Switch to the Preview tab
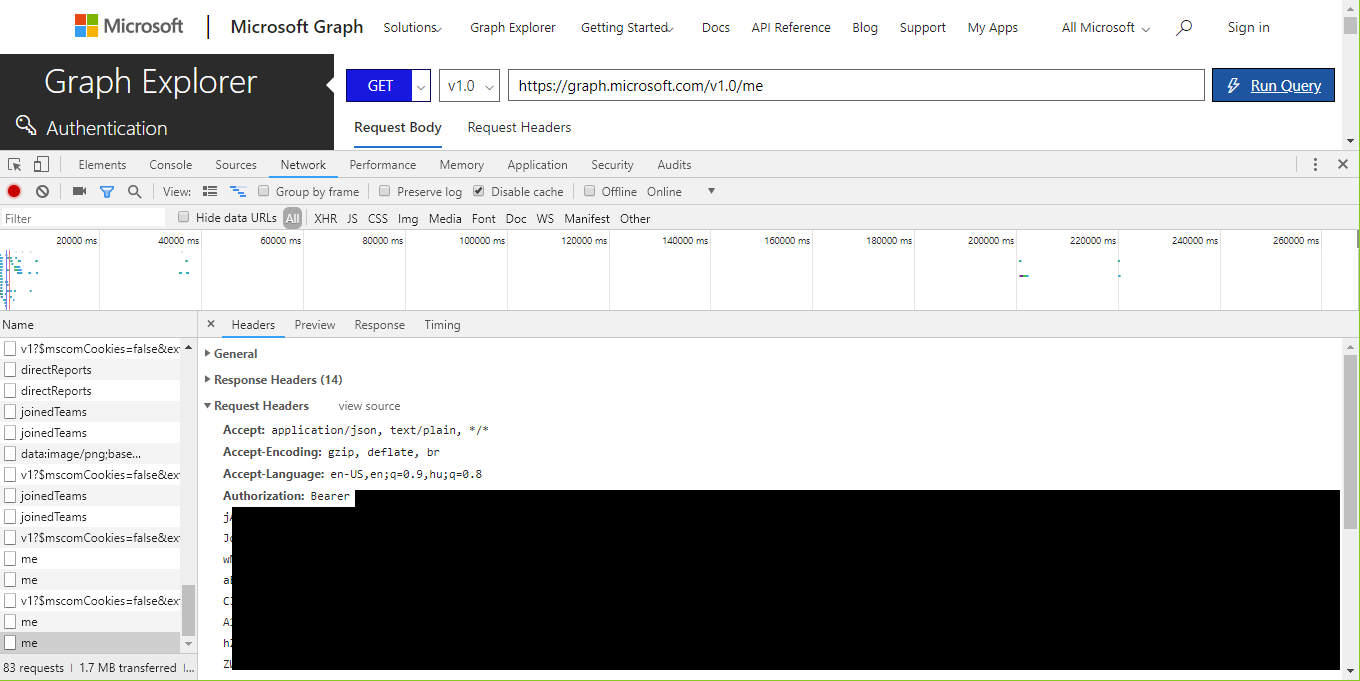The height and width of the screenshot is (681, 1360). click(315, 325)
